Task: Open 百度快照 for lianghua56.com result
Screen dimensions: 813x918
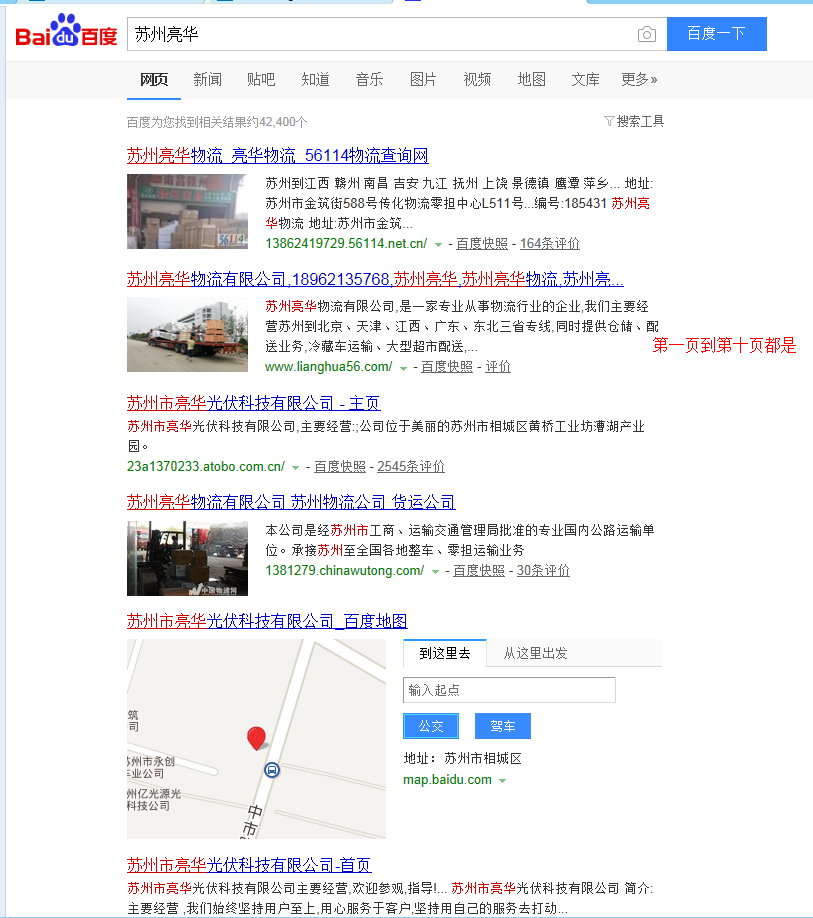Action: point(447,366)
